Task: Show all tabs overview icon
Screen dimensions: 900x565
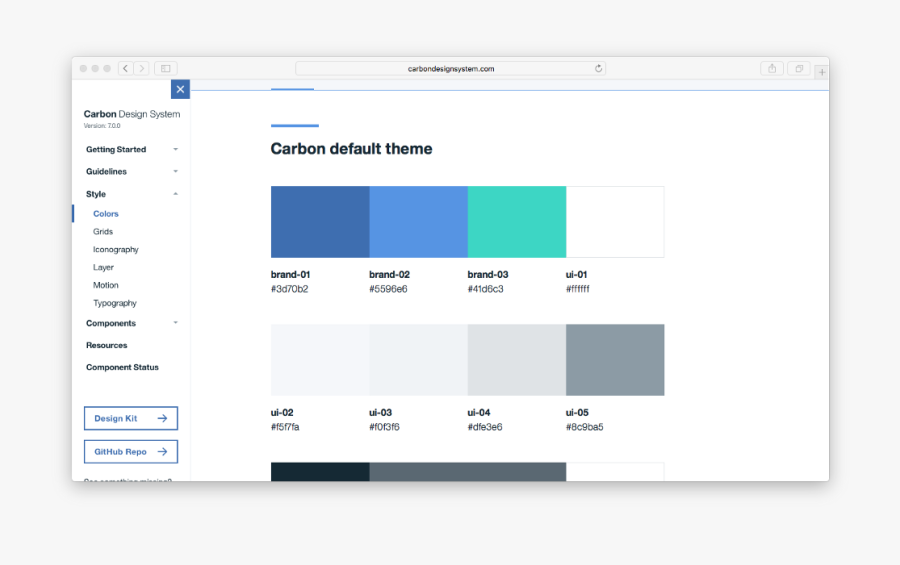Action: [799, 69]
